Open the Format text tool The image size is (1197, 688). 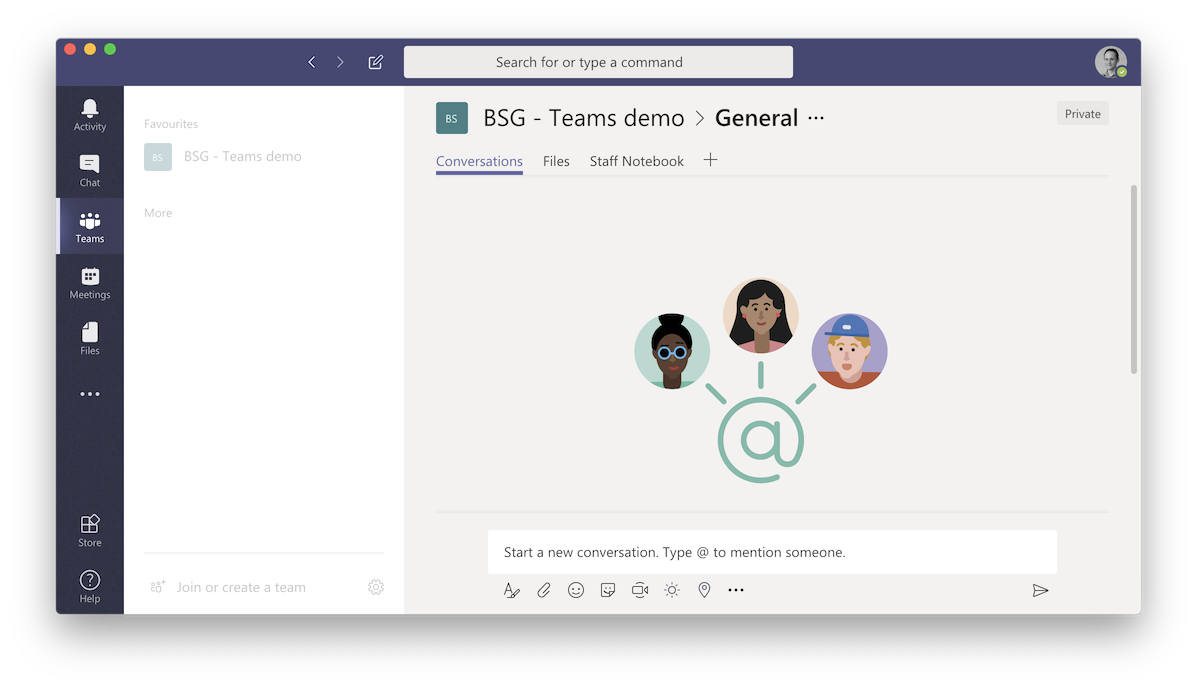pos(511,590)
